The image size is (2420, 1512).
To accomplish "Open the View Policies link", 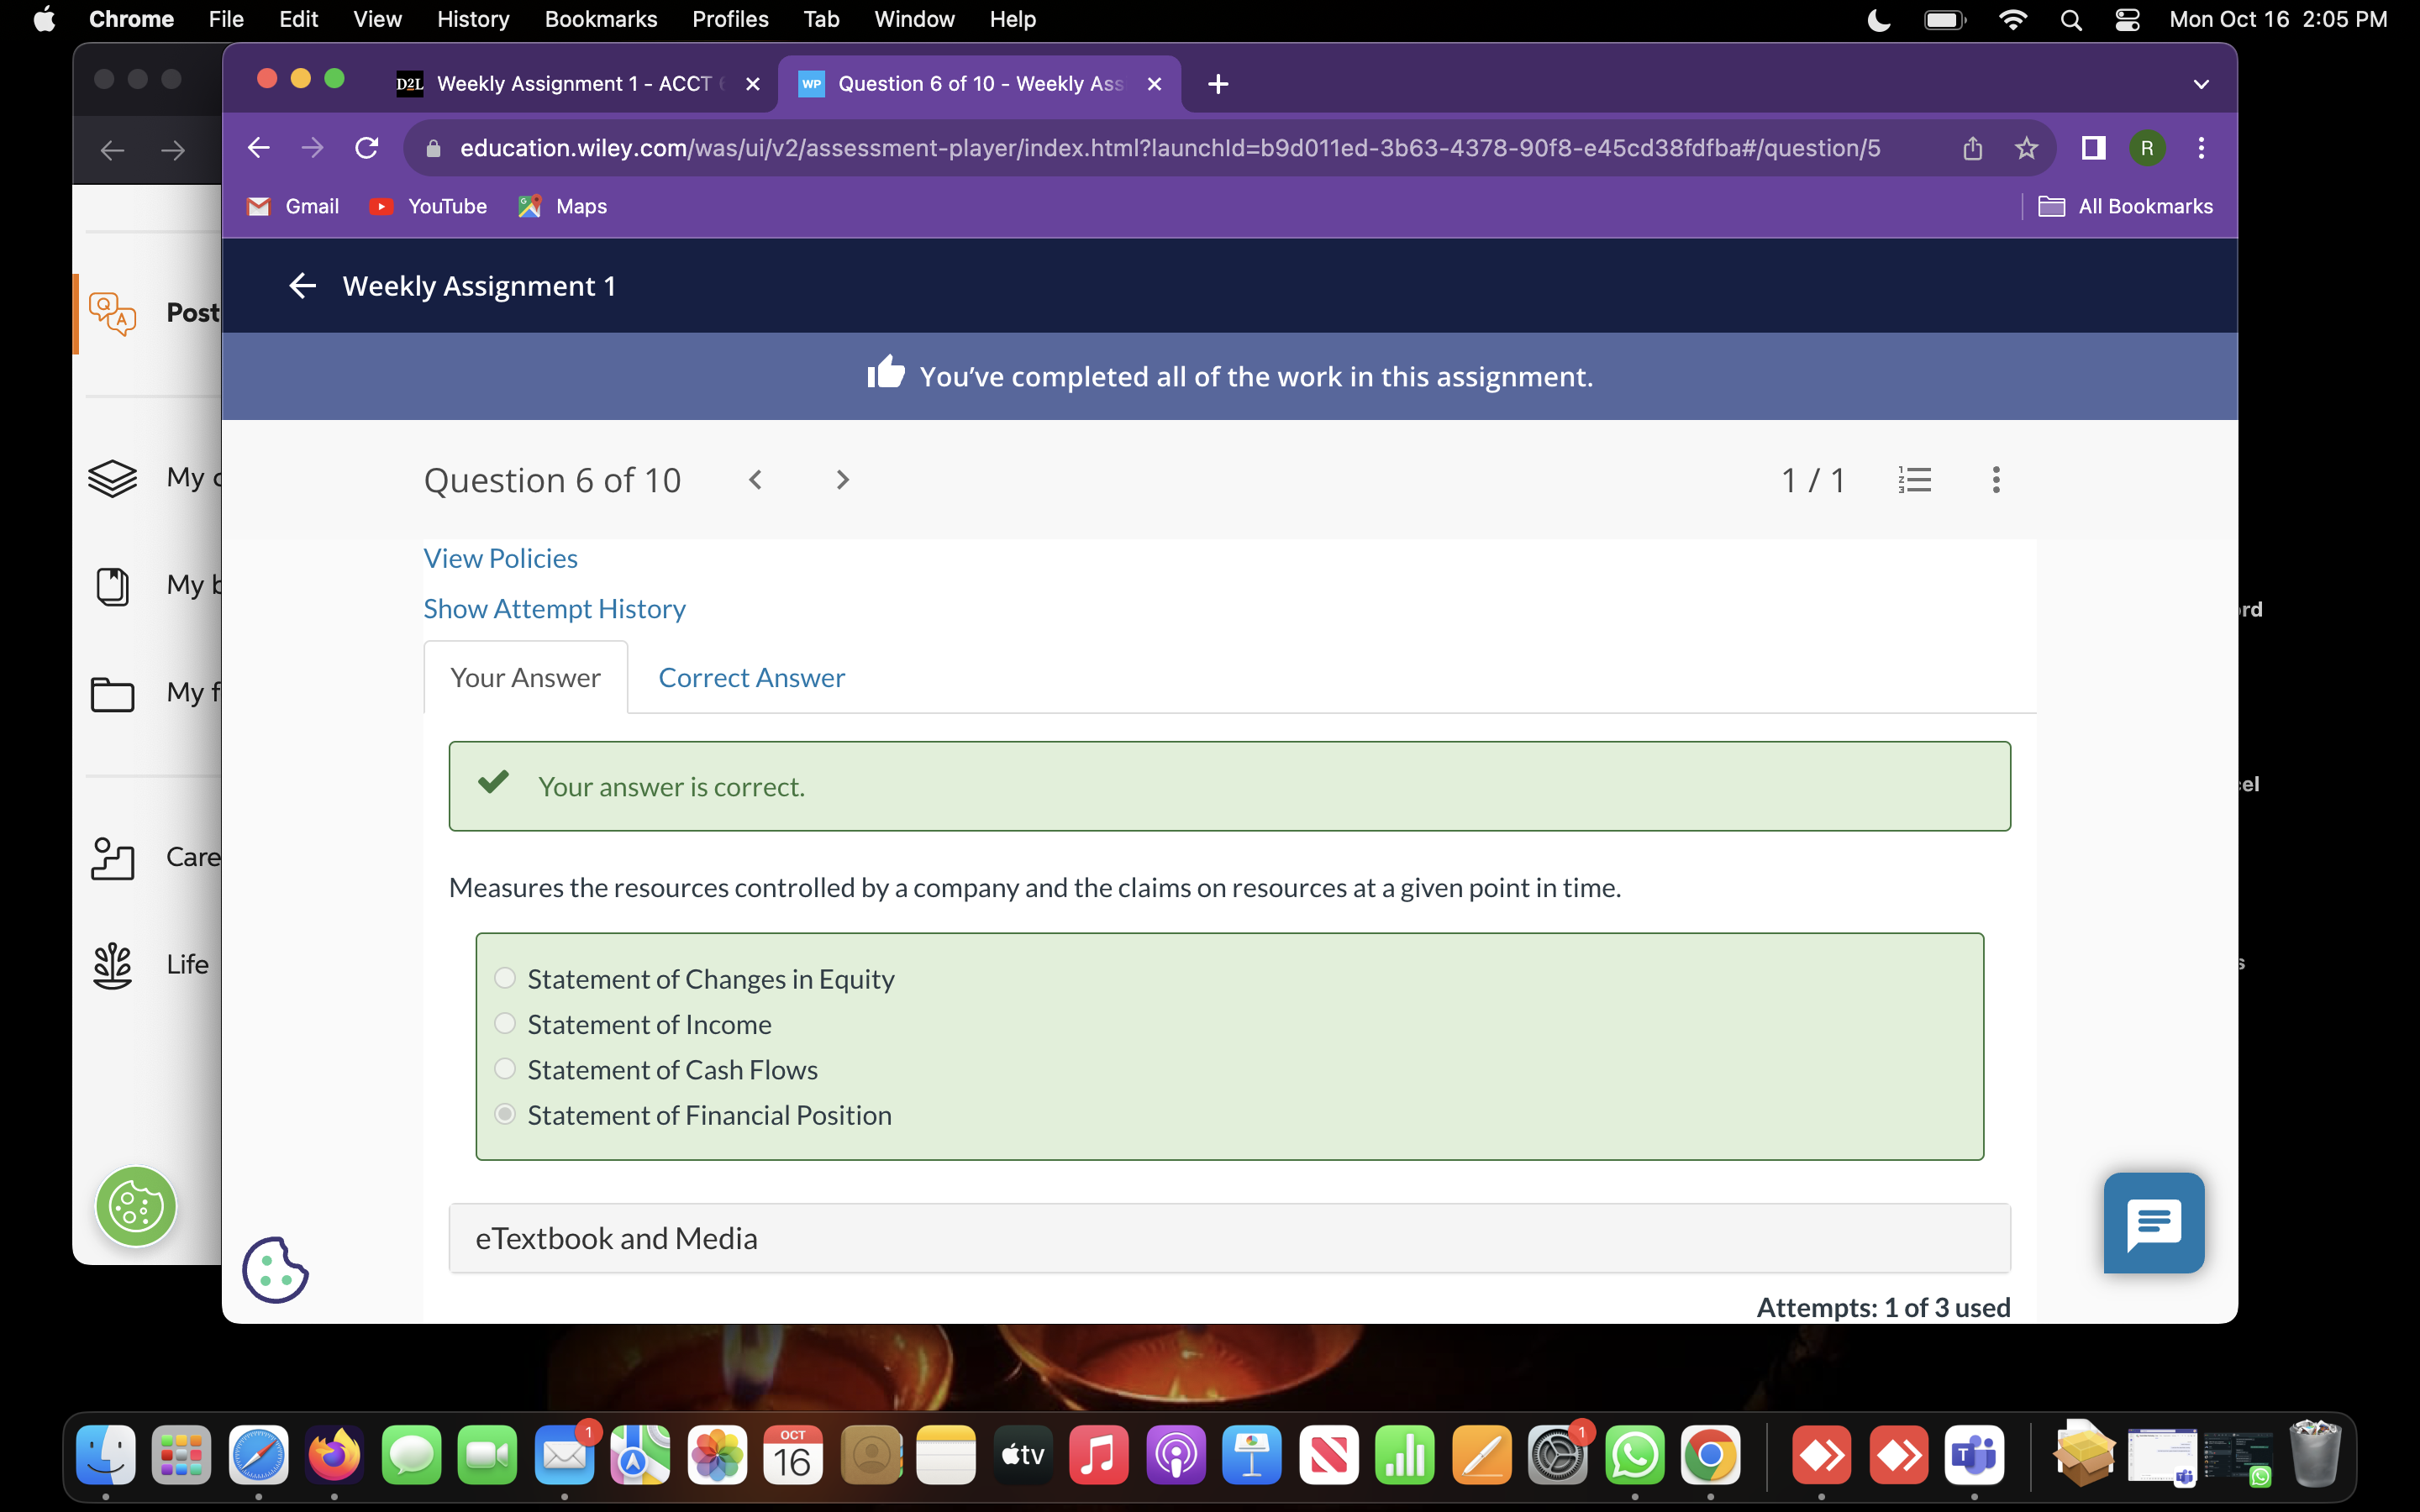I will tap(500, 558).
